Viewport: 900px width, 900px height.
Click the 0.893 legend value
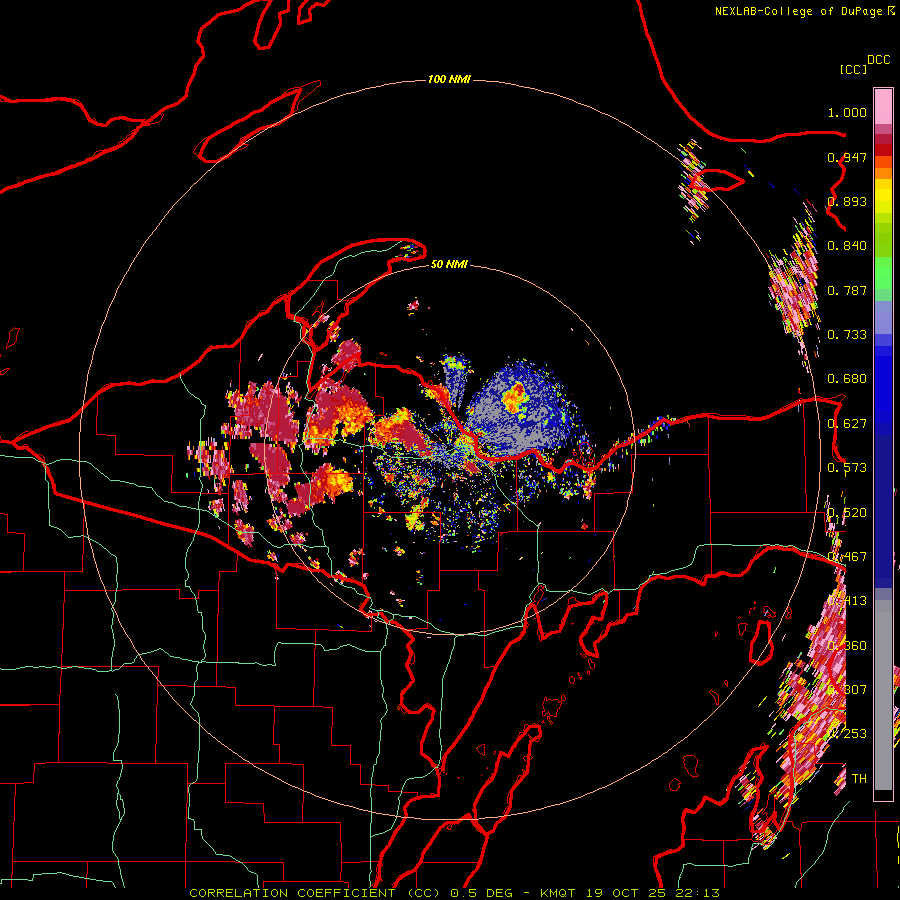tap(847, 201)
